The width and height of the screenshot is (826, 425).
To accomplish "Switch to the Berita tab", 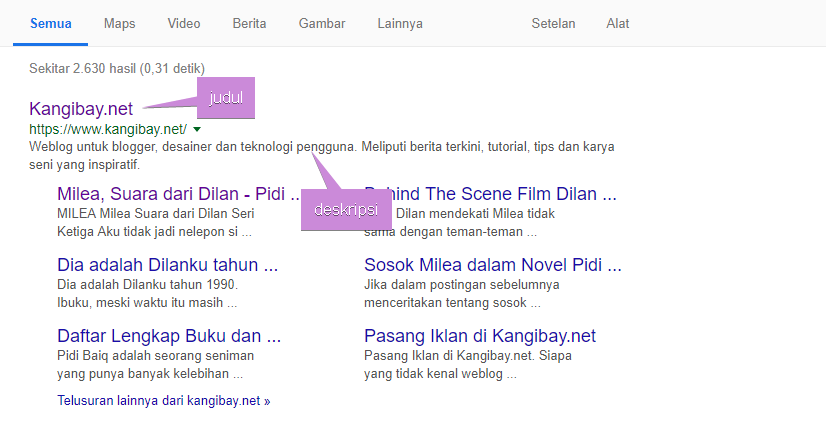I will pyautogui.click(x=249, y=24).
